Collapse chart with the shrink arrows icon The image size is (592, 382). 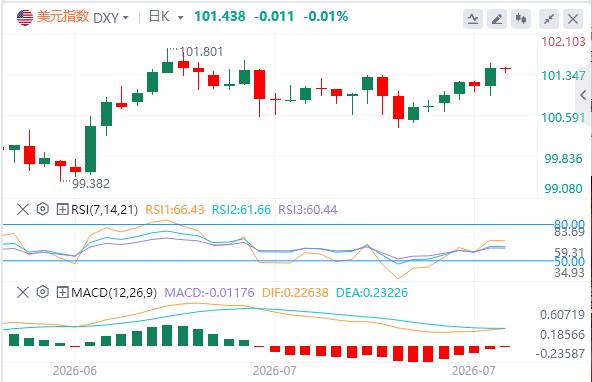coord(549,19)
